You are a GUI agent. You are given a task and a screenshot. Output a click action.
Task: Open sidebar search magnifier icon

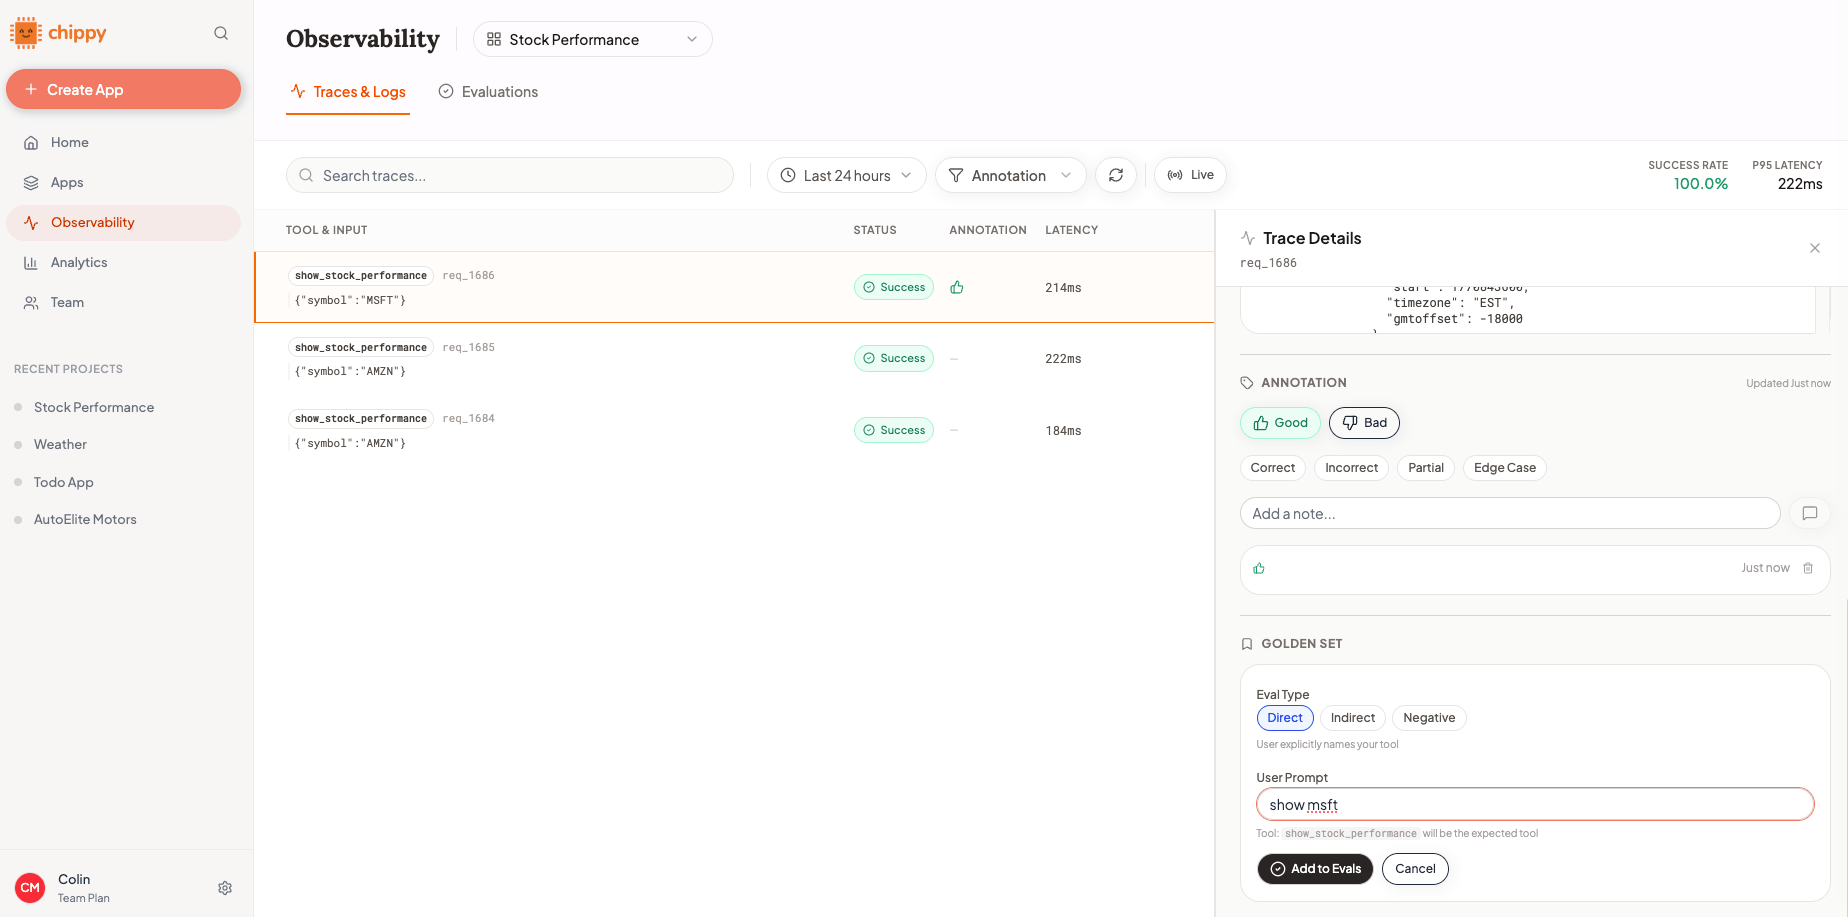pos(221,33)
